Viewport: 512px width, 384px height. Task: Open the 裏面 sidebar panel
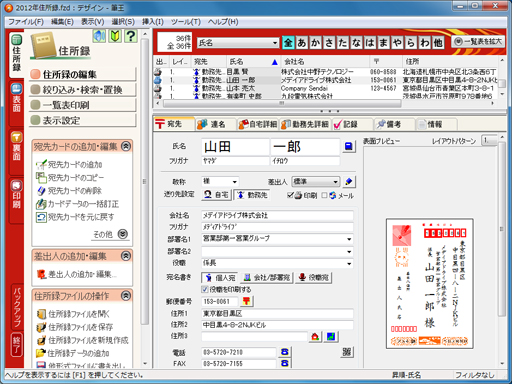(x=16, y=151)
